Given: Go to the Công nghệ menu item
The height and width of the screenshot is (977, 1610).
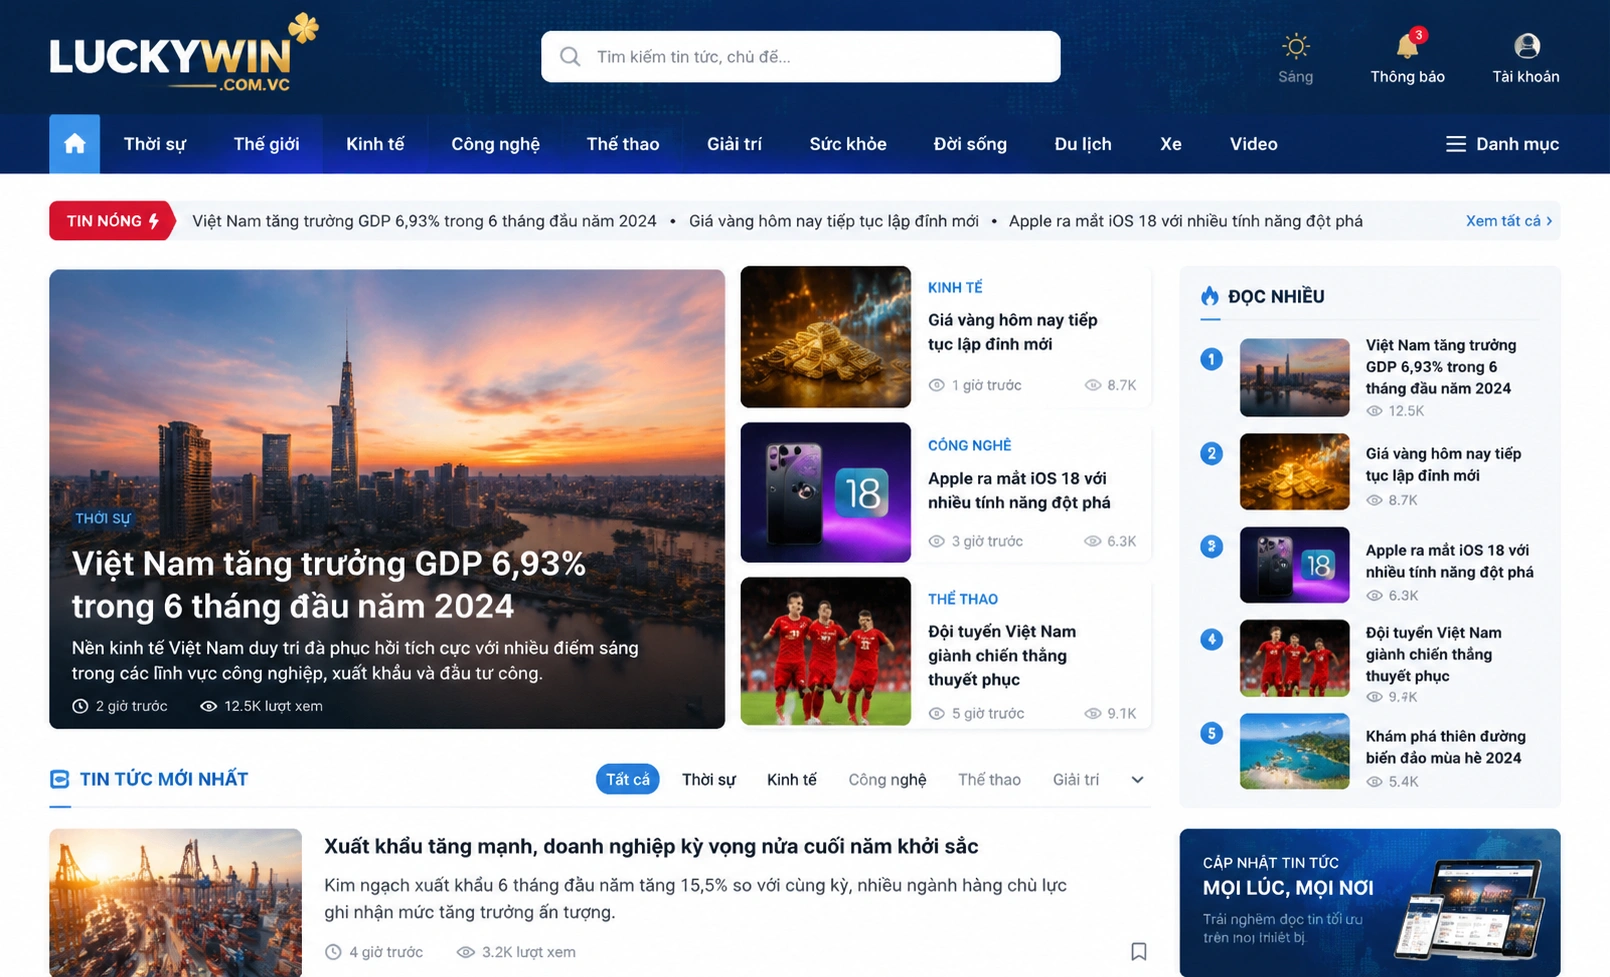Looking at the screenshot, I should pyautogui.click(x=495, y=144).
